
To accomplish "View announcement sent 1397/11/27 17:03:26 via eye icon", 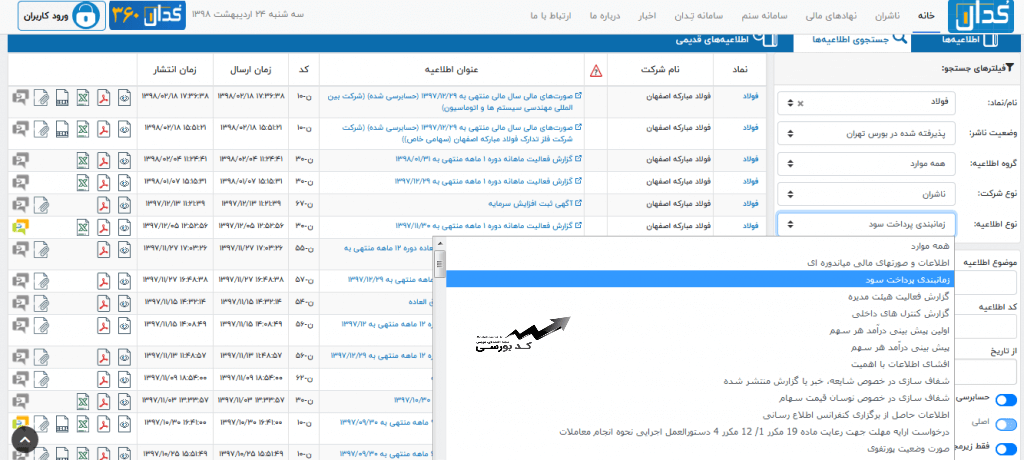I will [x=124, y=250].
